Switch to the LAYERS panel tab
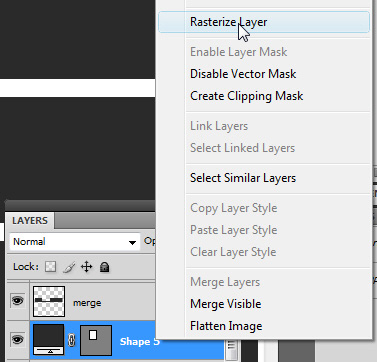The width and height of the screenshot is (377, 362). point(30,221)
